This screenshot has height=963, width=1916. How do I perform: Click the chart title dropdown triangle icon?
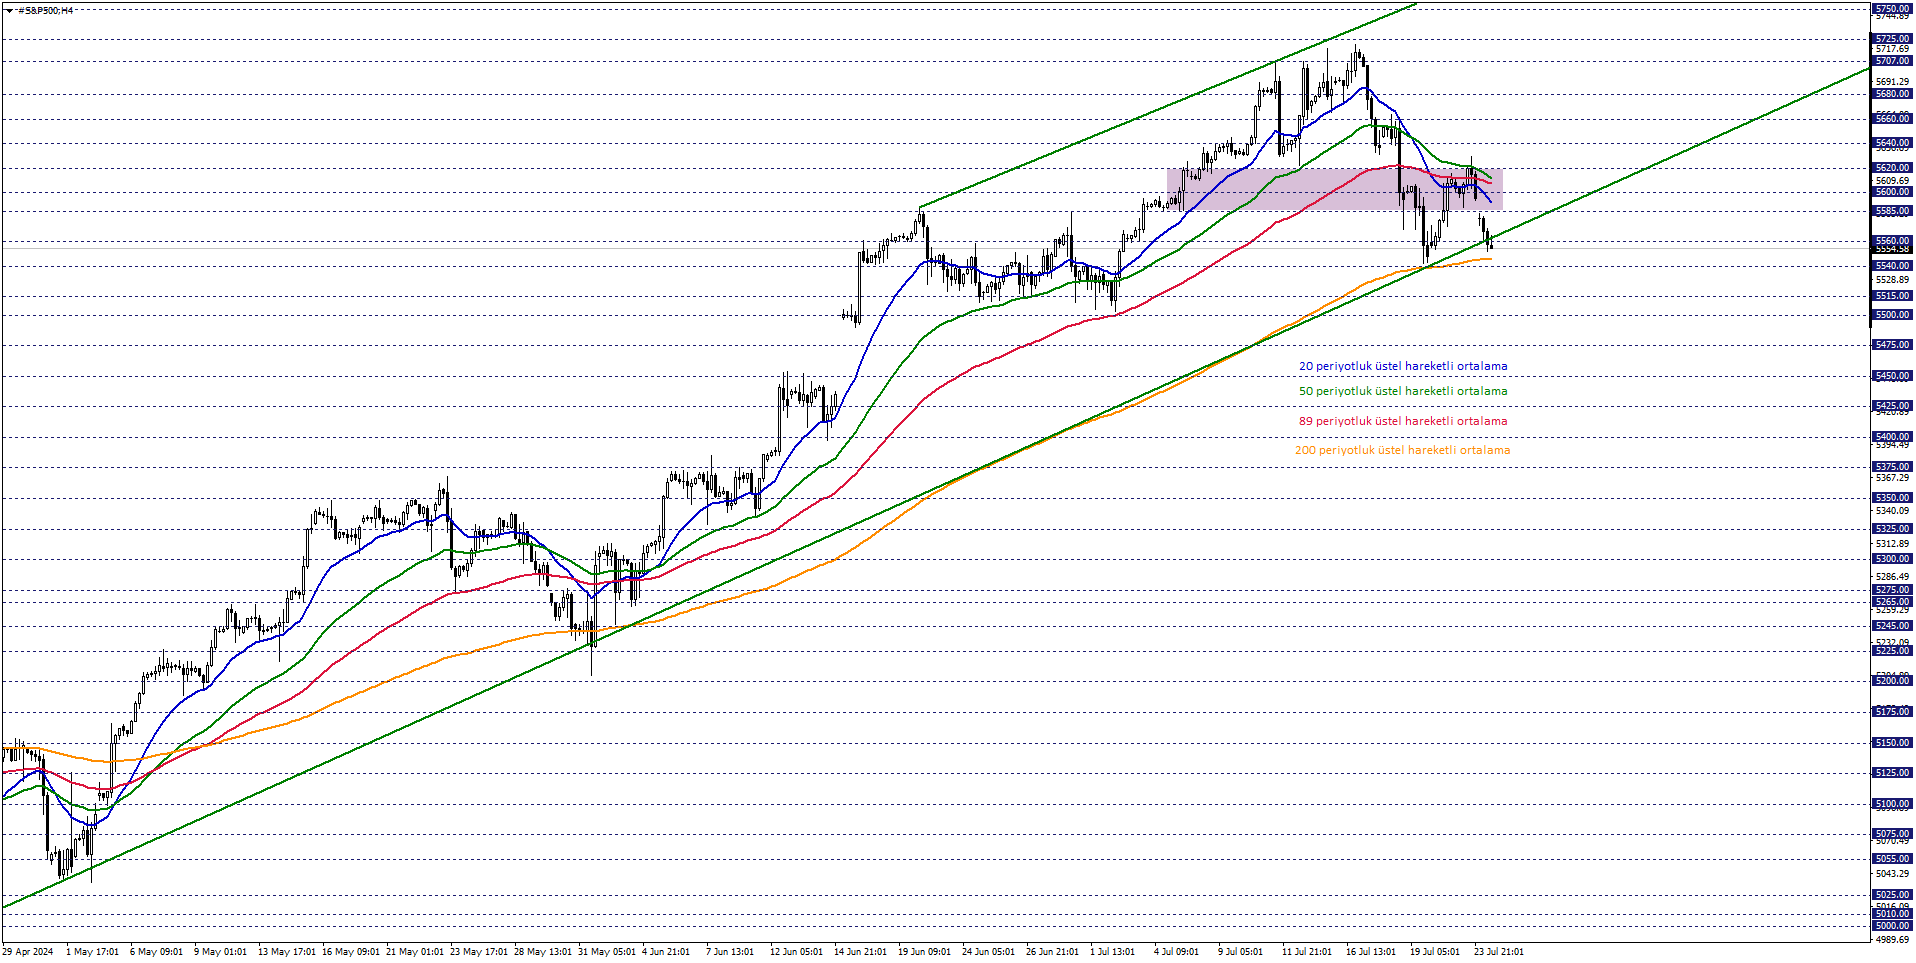(x=9, y=11)
